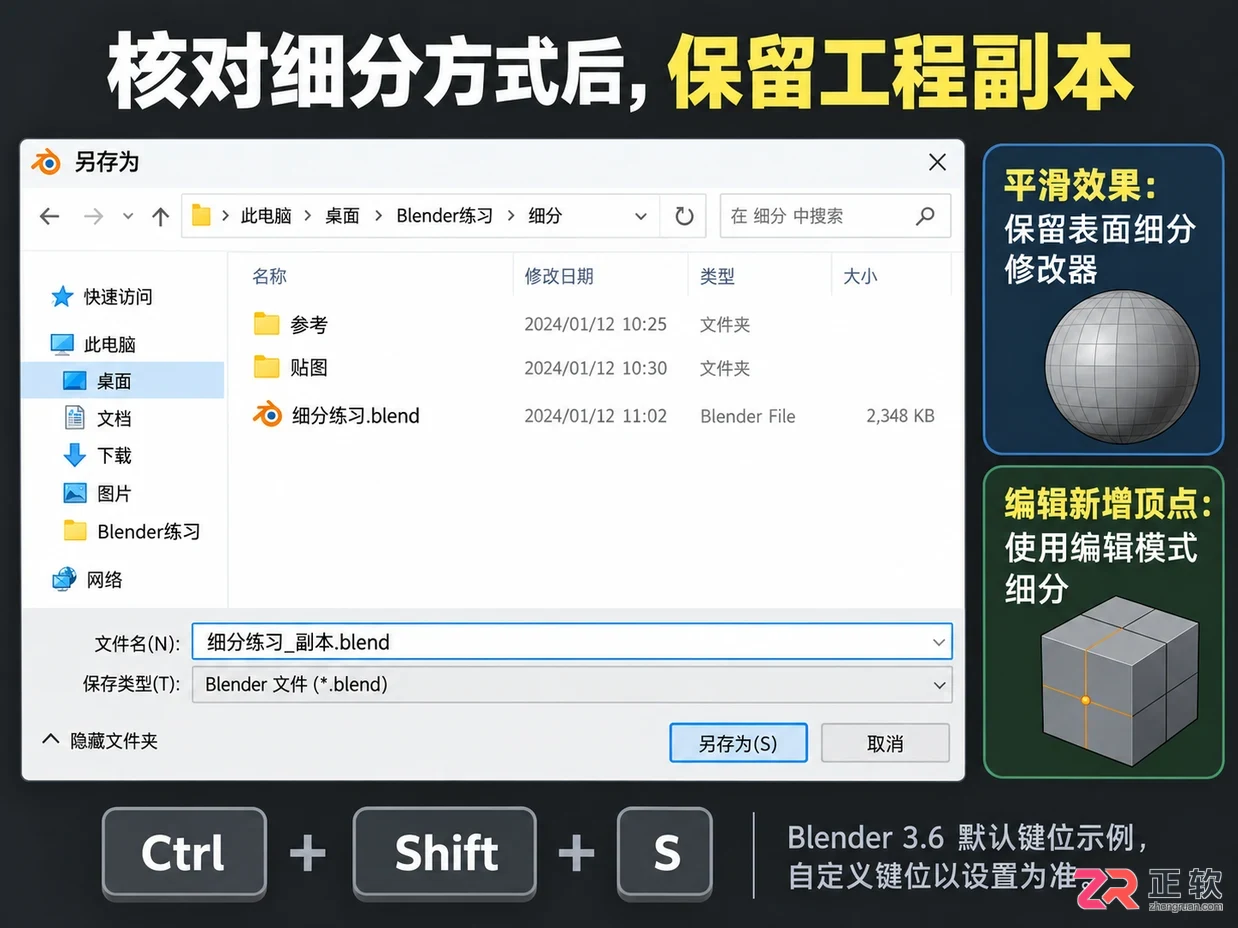This screenshot has width=1238, height=928.
Task: Click the Shift key graphic
Action: (445, 854)
